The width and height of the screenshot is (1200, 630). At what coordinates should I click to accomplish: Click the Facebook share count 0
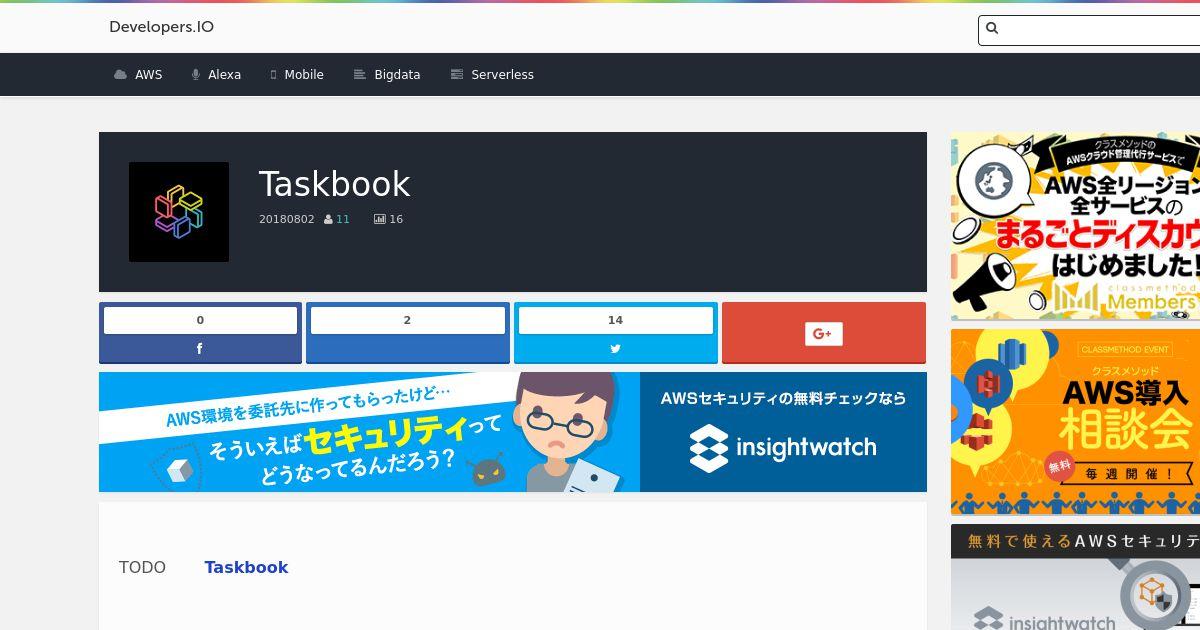(200, 320)
